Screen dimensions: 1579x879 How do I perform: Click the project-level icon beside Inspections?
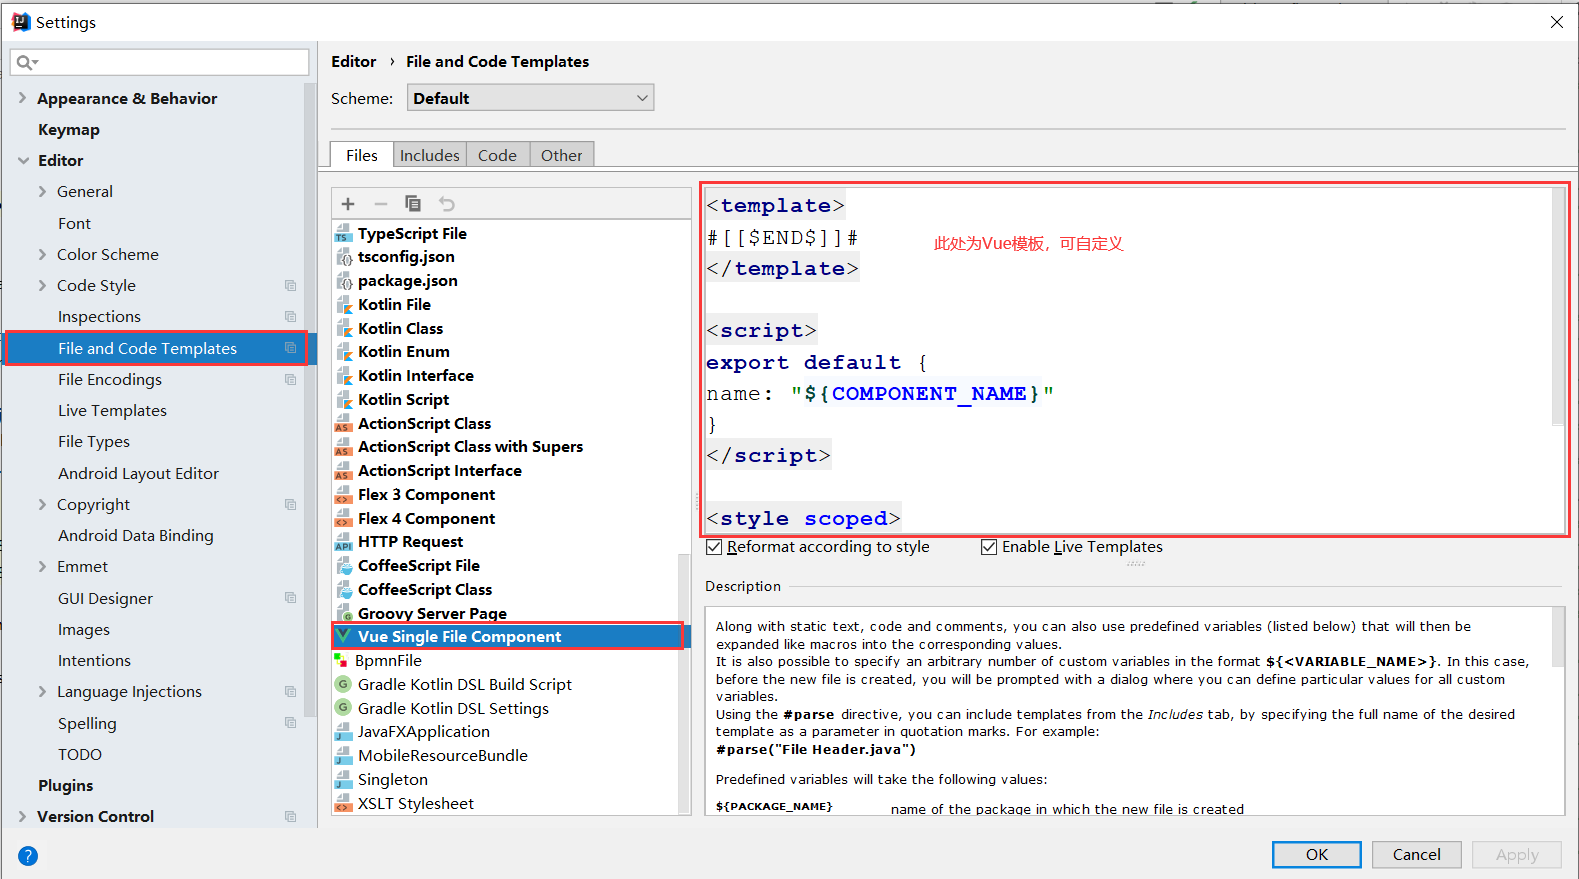pos(290,317)
